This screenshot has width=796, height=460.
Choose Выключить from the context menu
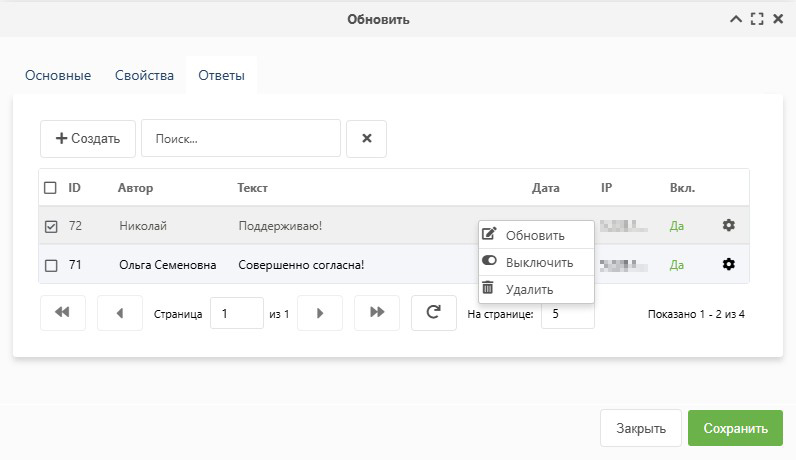538,263
